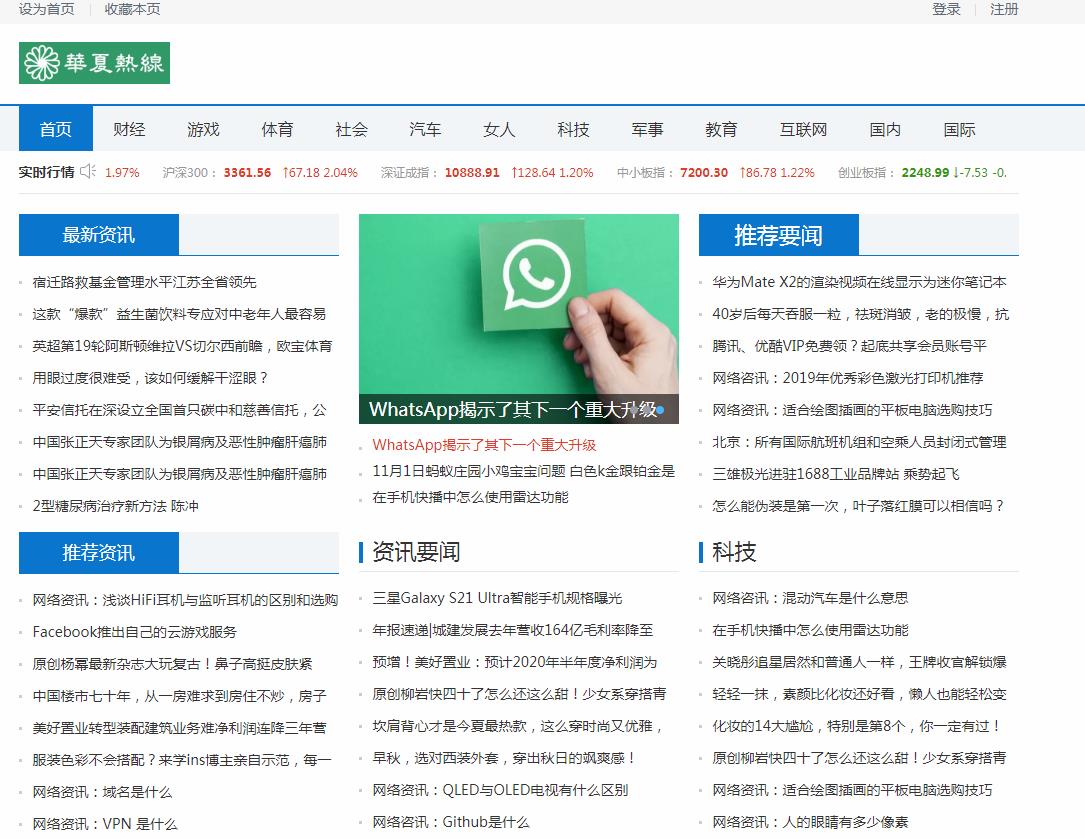Open article 怎么能伪装是第一次
This screenshot has height=839, width=1085.
pos(858,505)
